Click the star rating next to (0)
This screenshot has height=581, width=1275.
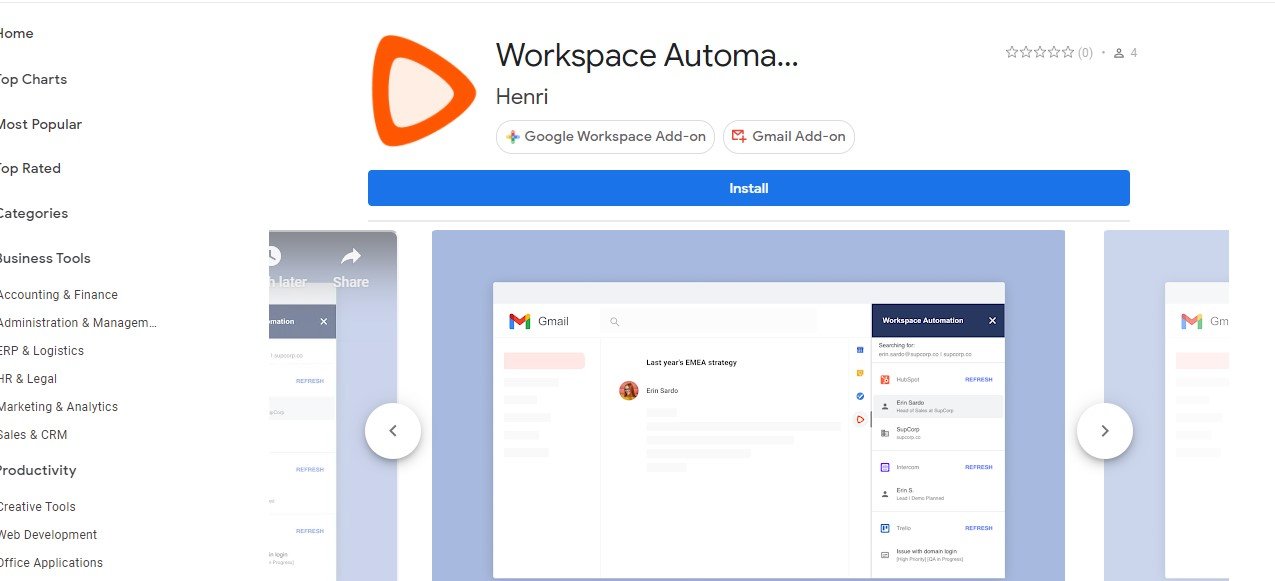click(1040, 52)
